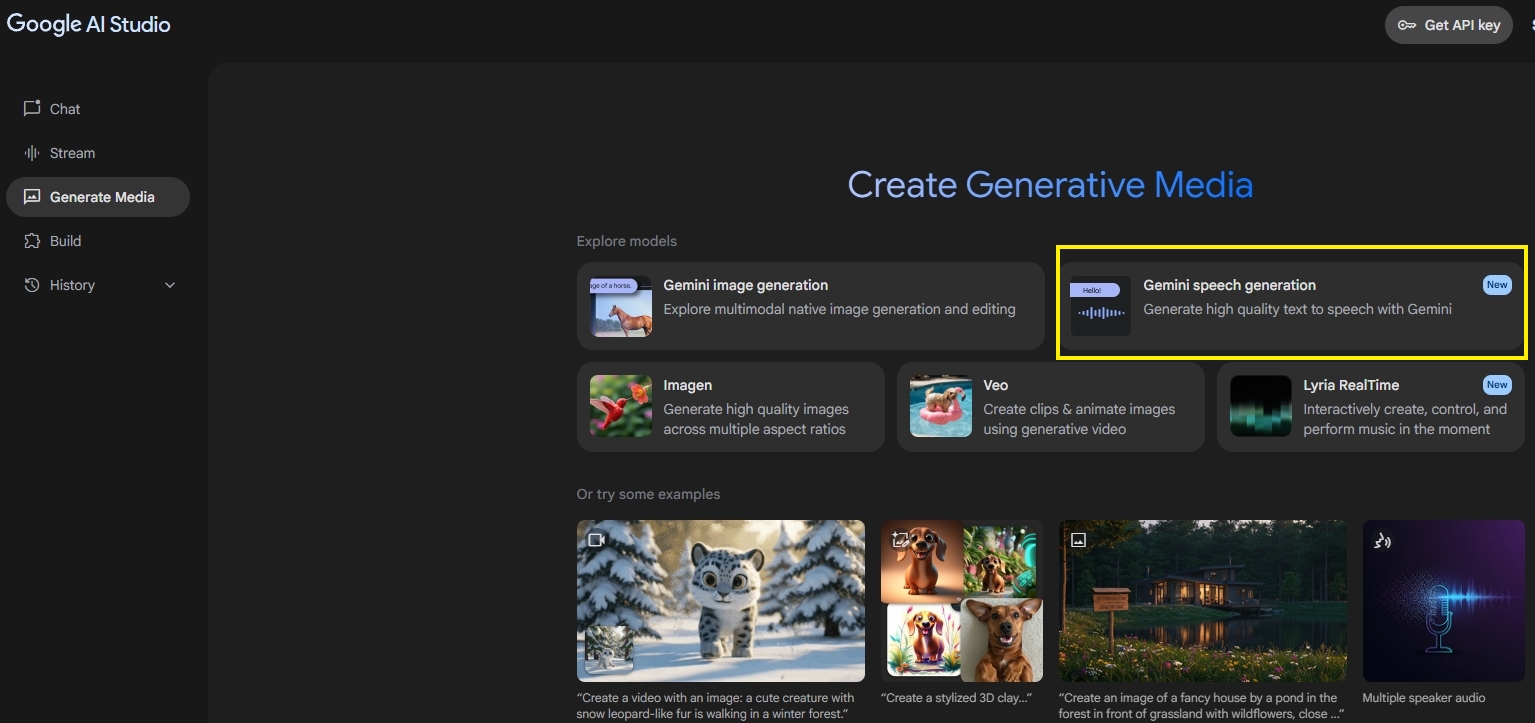Click the fancy house caption text
Image resolution: width=1535 pixels, height=723 pixels.
point(1200,706)
